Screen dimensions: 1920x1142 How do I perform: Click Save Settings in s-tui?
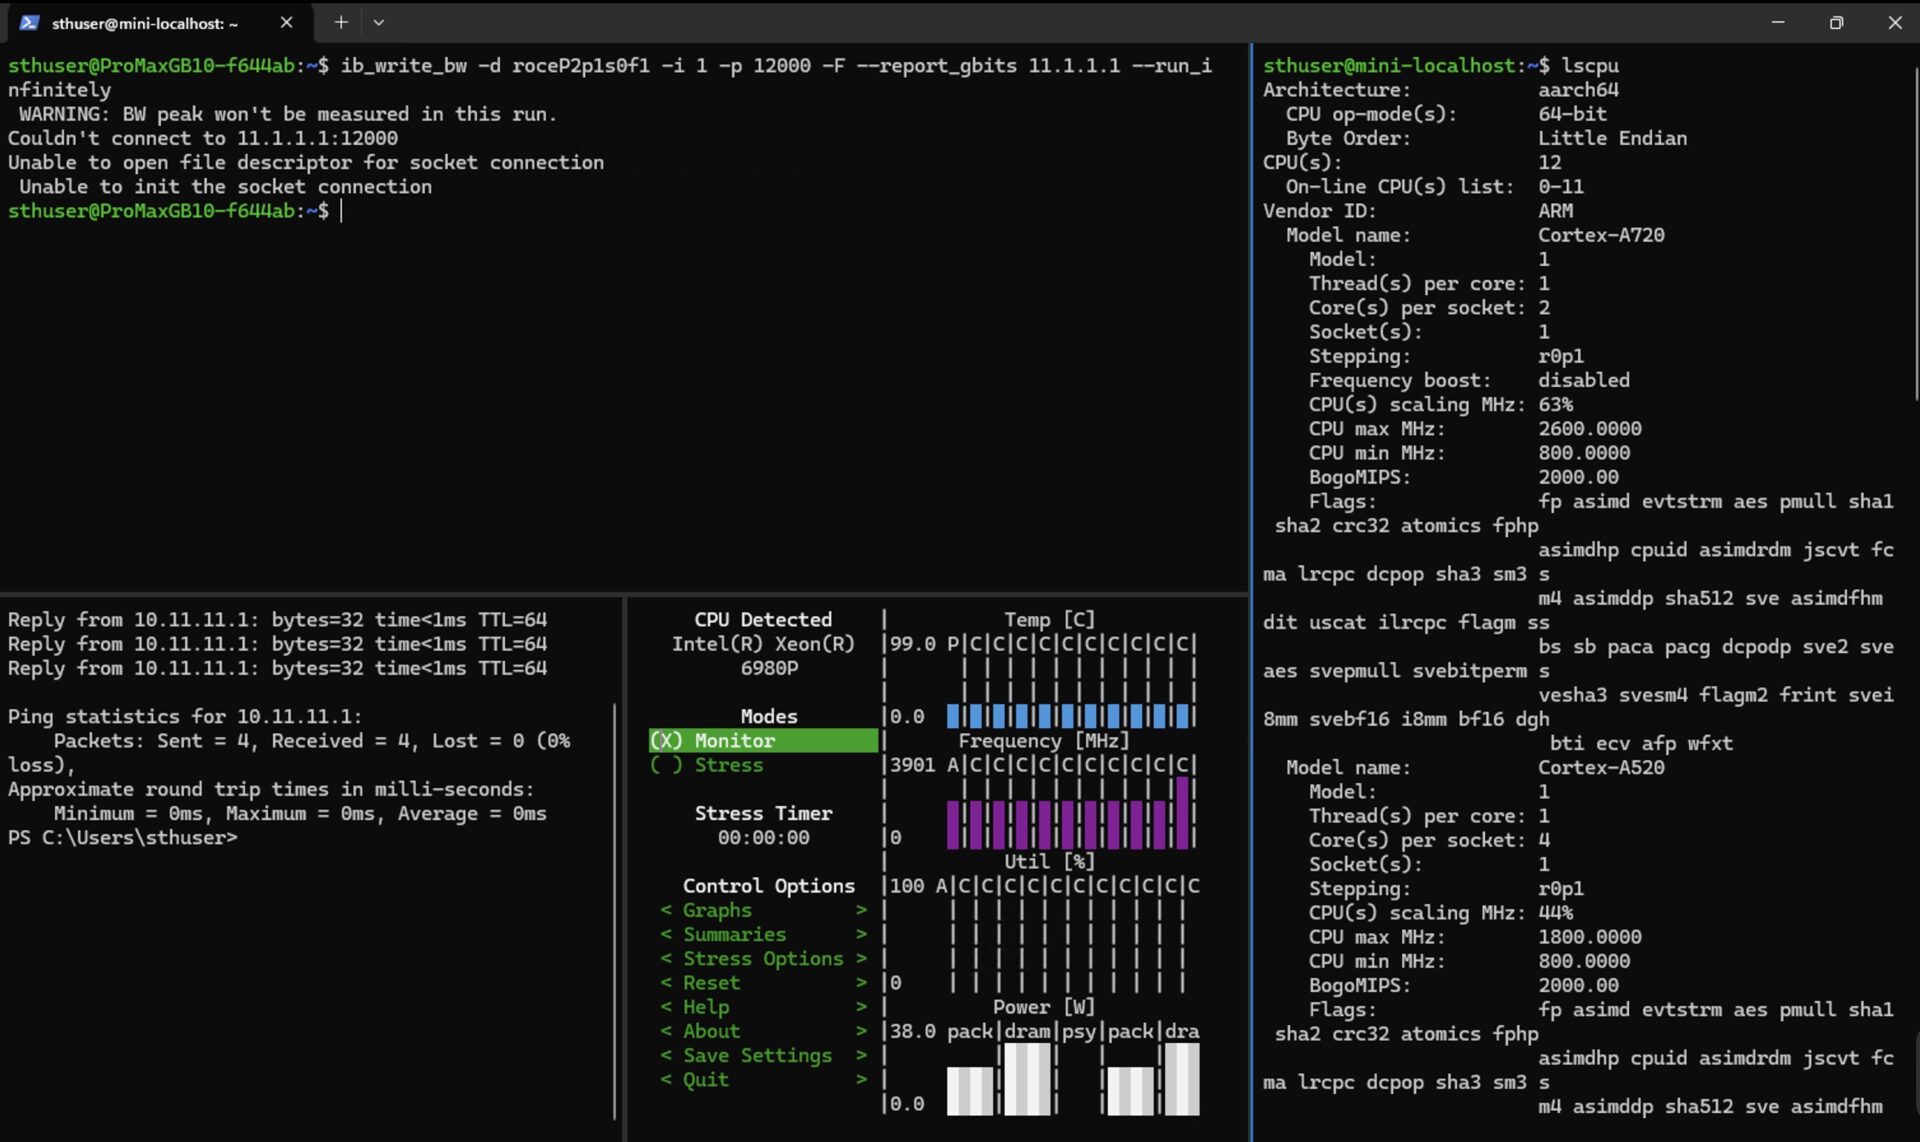coord(756,1055)
